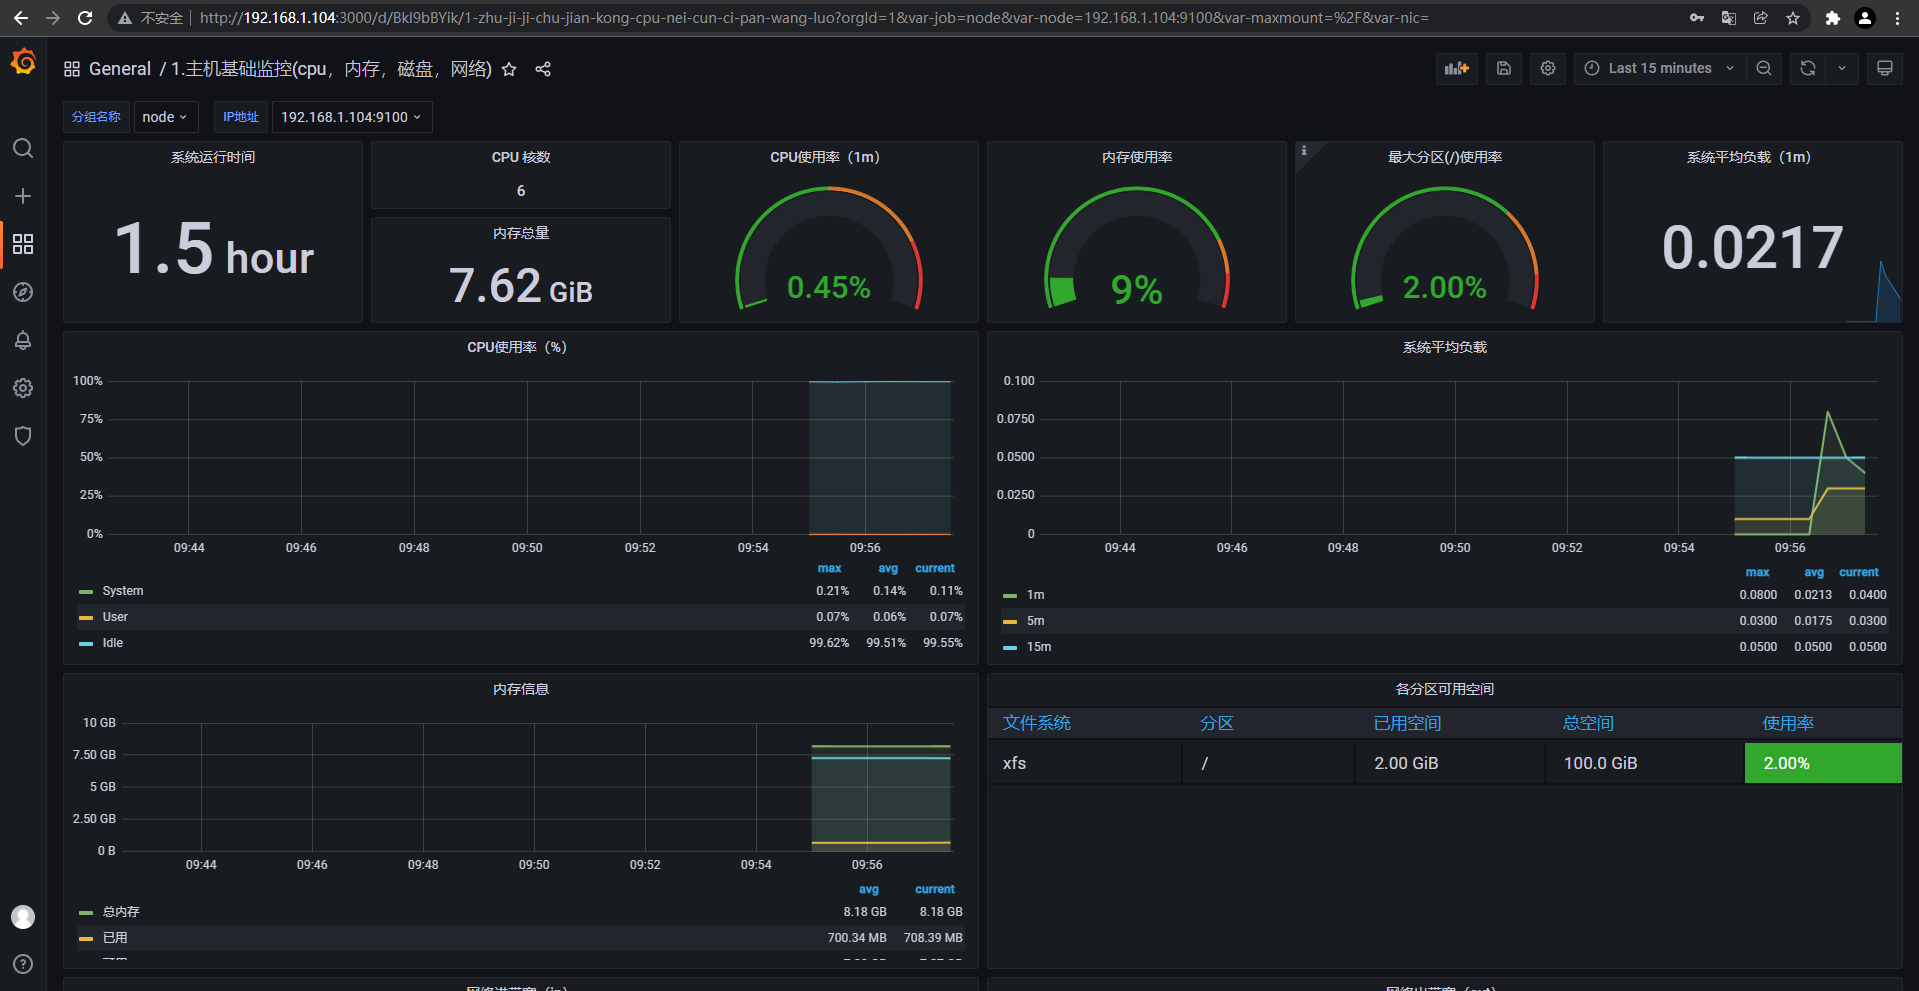Open the refresh interval dropdown arrow
Viewport: 1919px width, 991px height.
1842,68
